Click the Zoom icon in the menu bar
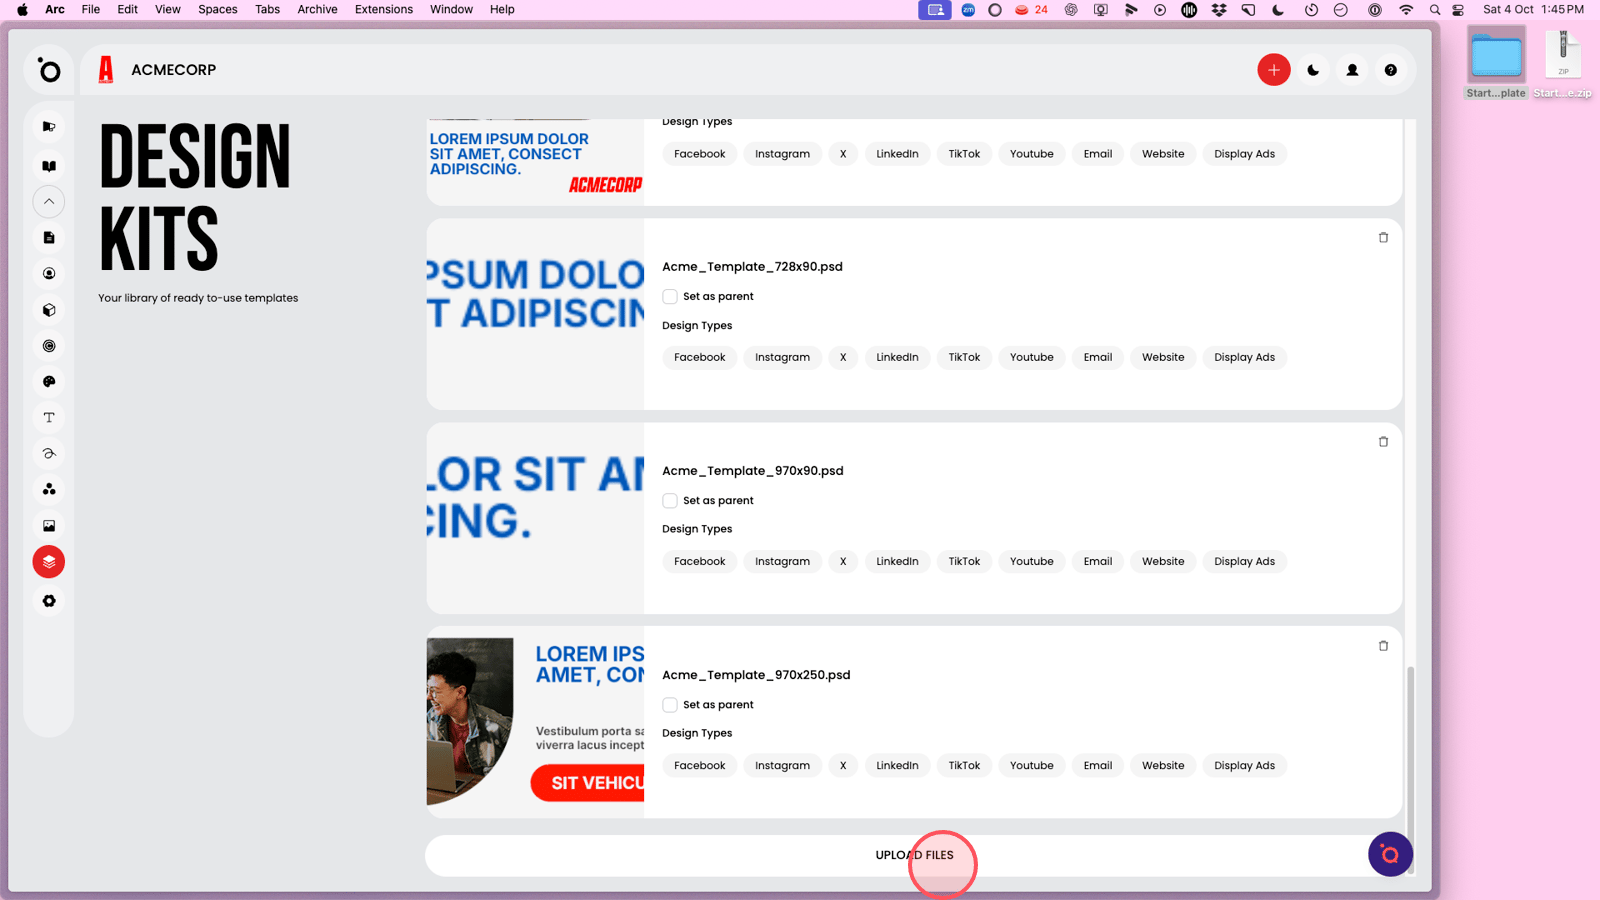 [x=968, y=10]
